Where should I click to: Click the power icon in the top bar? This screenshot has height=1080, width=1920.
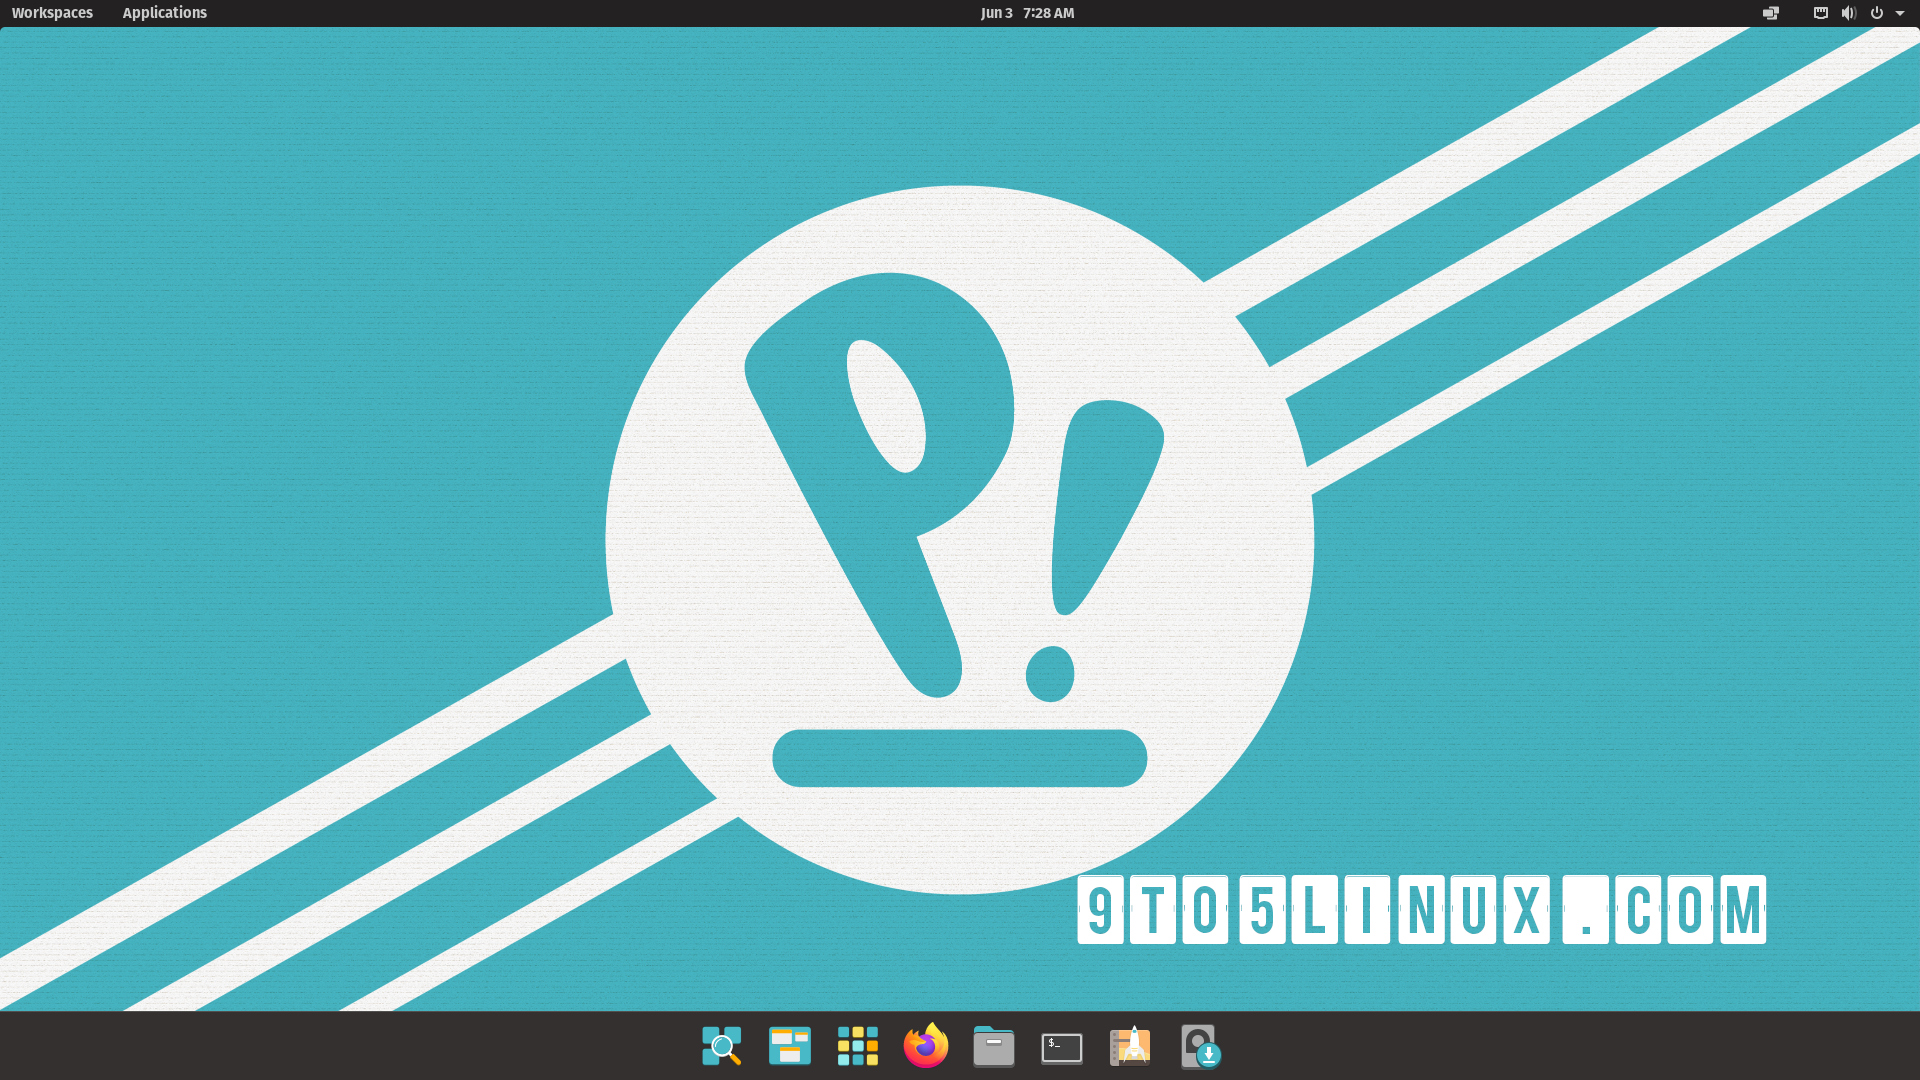point(1877,13)
